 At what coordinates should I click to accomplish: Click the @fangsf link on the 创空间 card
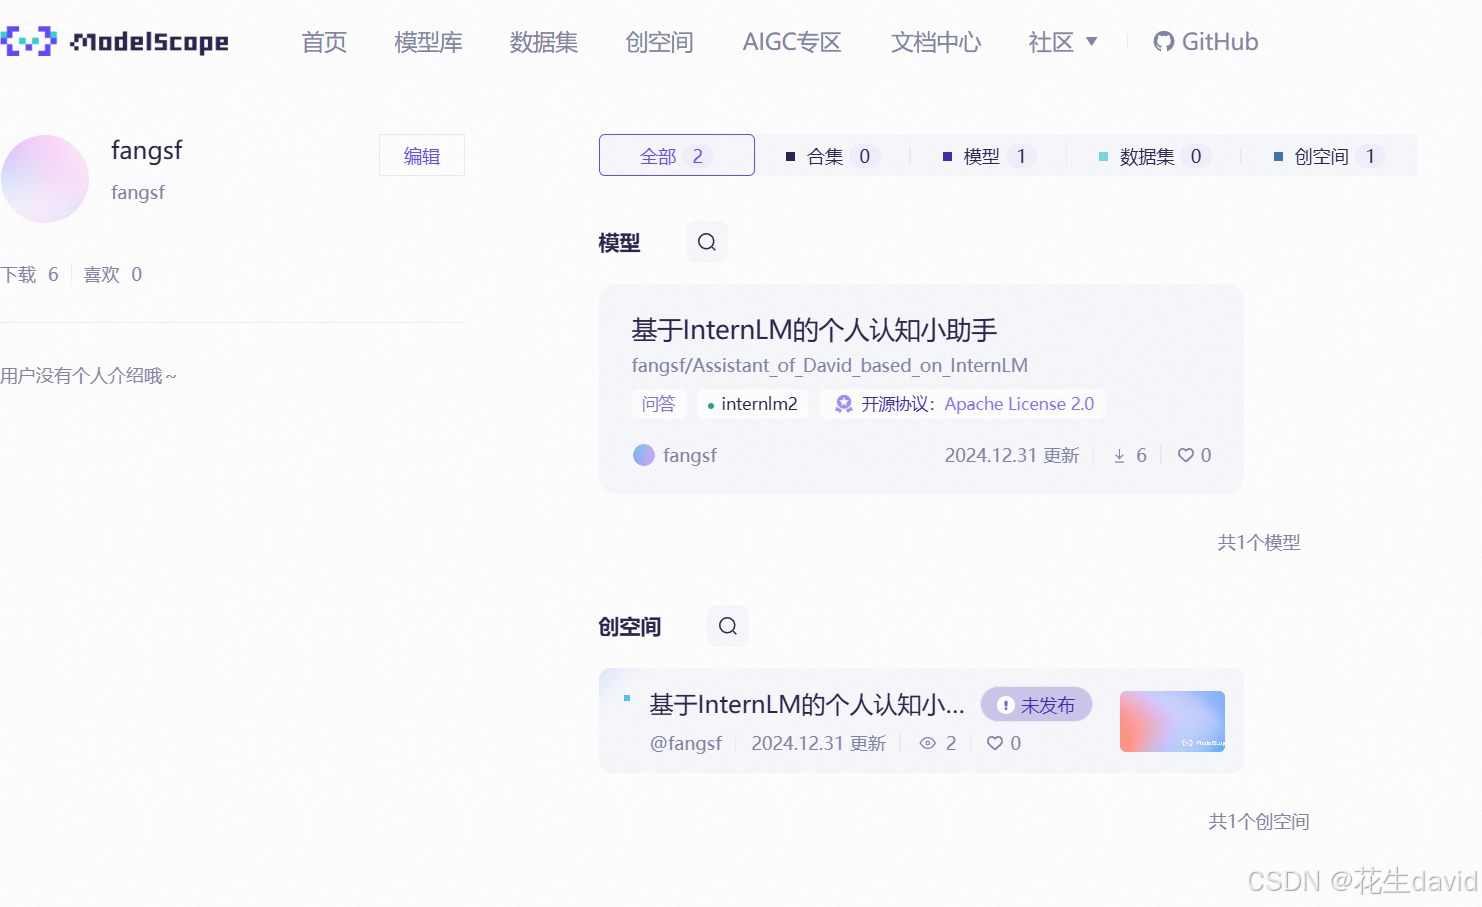coord(686,743)
